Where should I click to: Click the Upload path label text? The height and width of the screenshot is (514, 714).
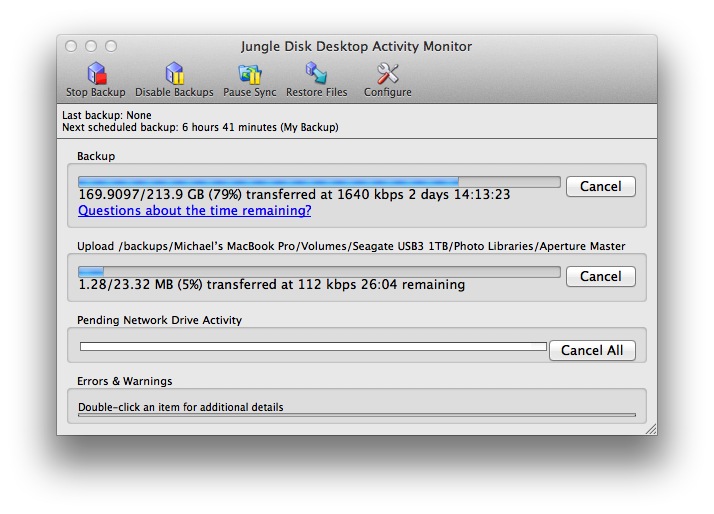[351, 246]
